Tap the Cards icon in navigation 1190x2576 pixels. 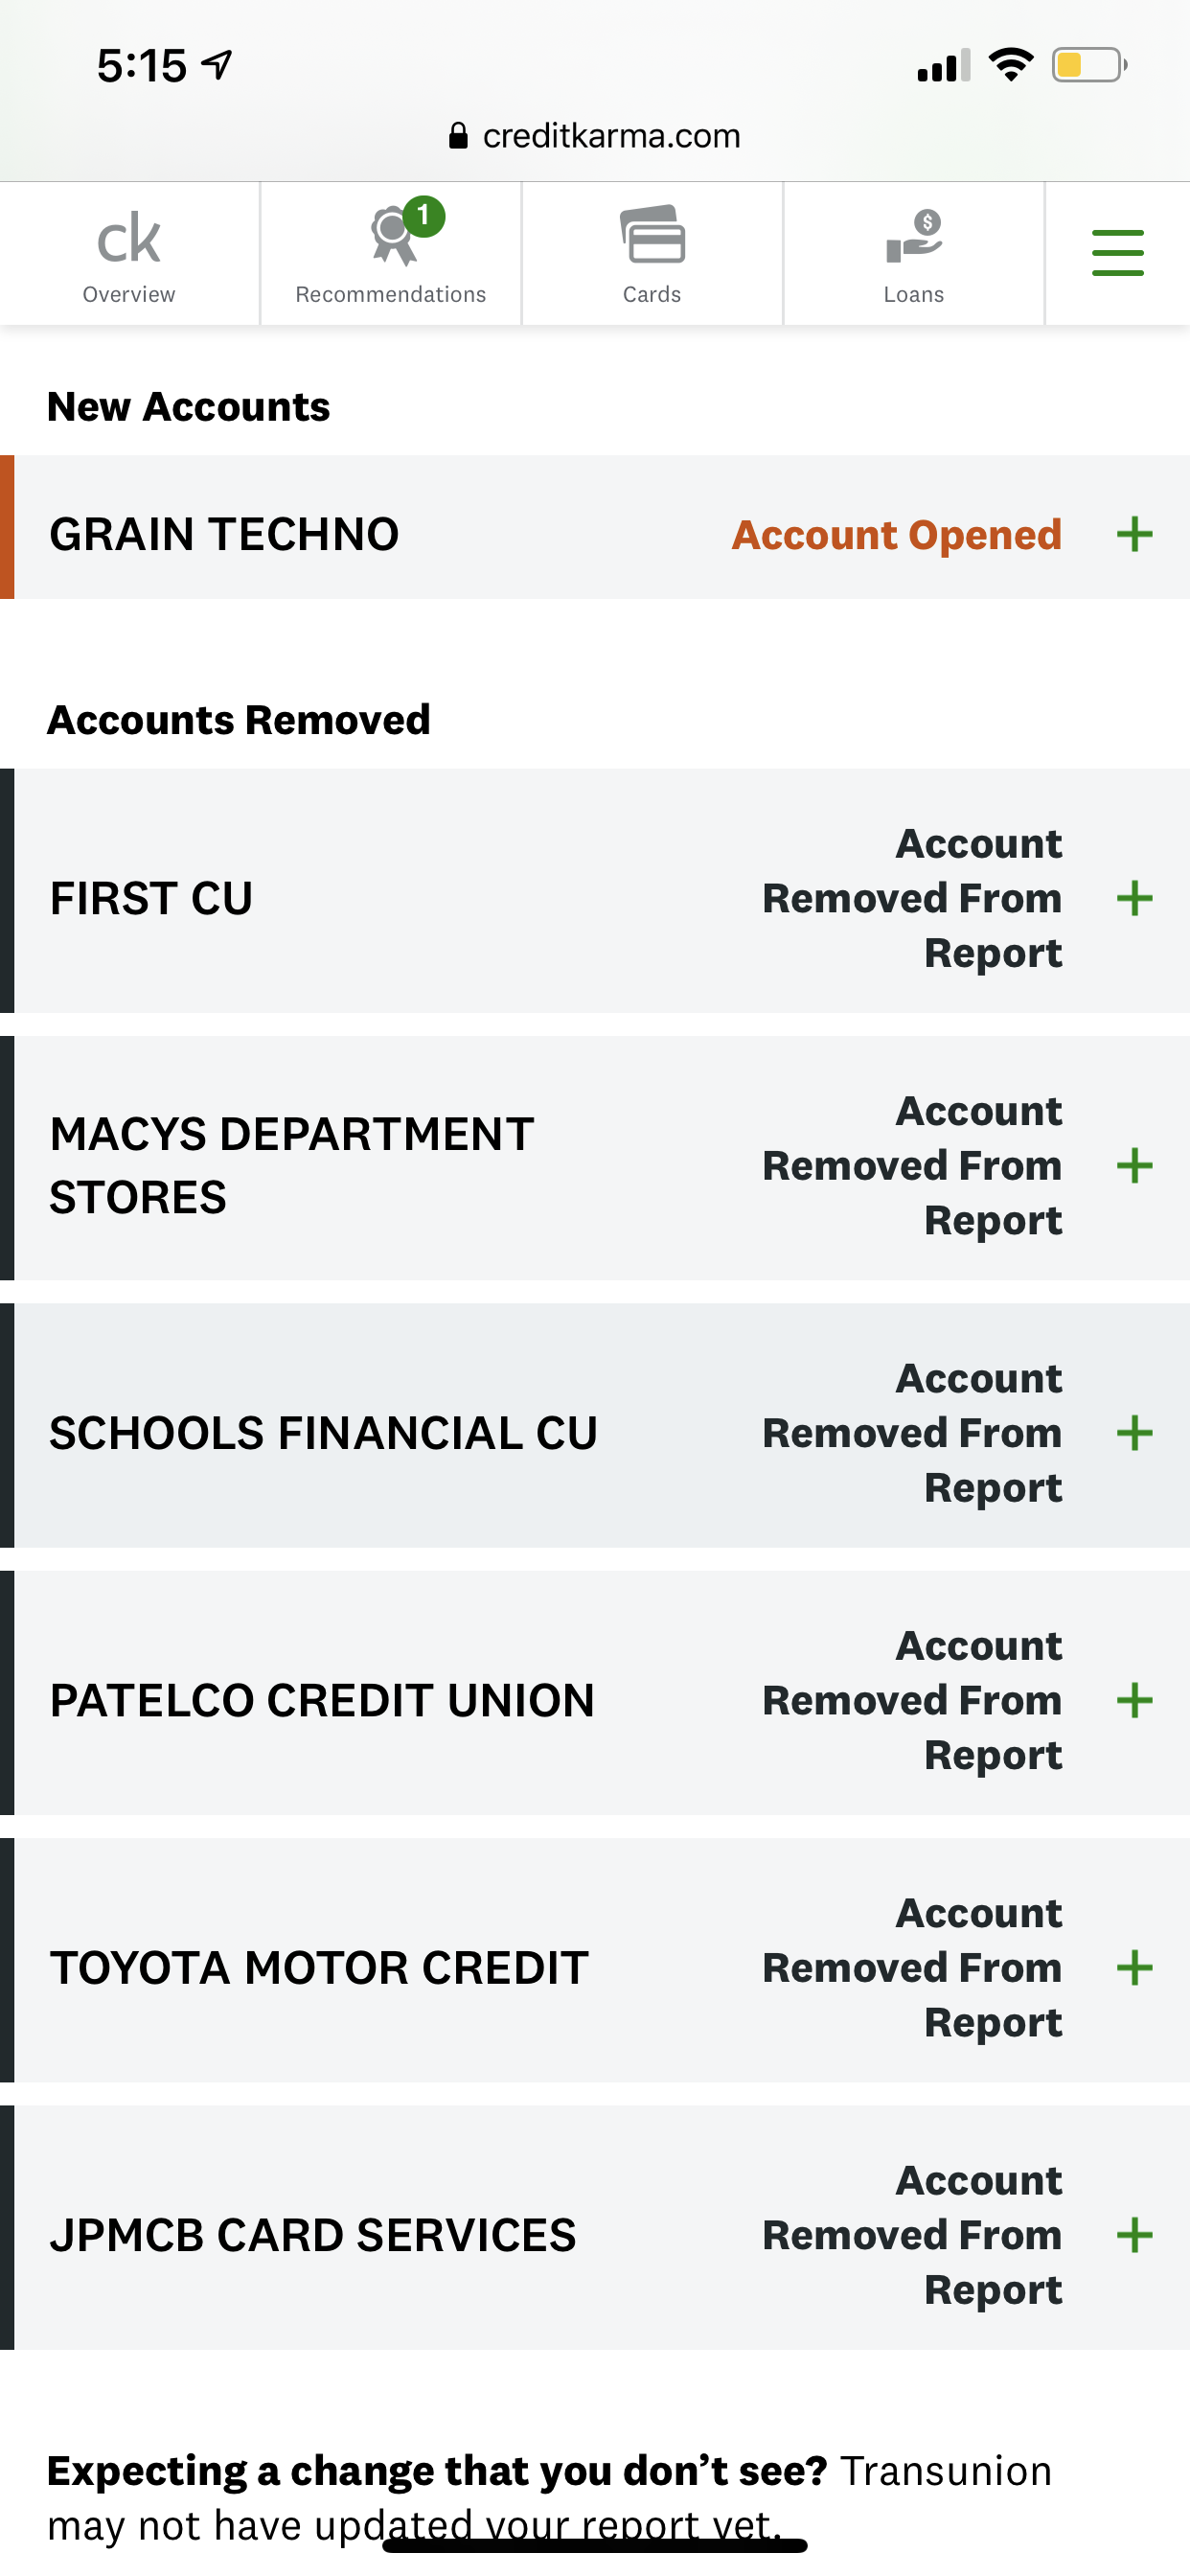652,235
